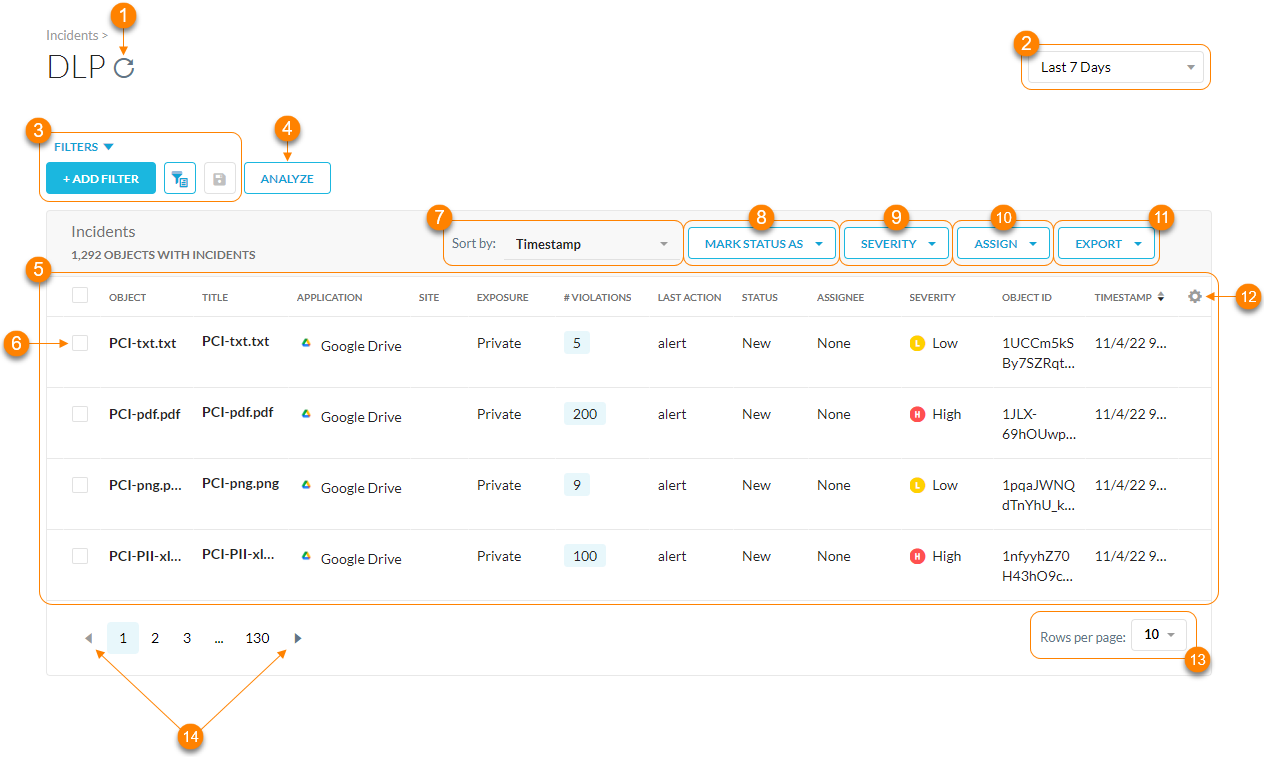1264x757 pixels.
Task: Open column settings with the gear icon
Action: [x=1194, y=296]
